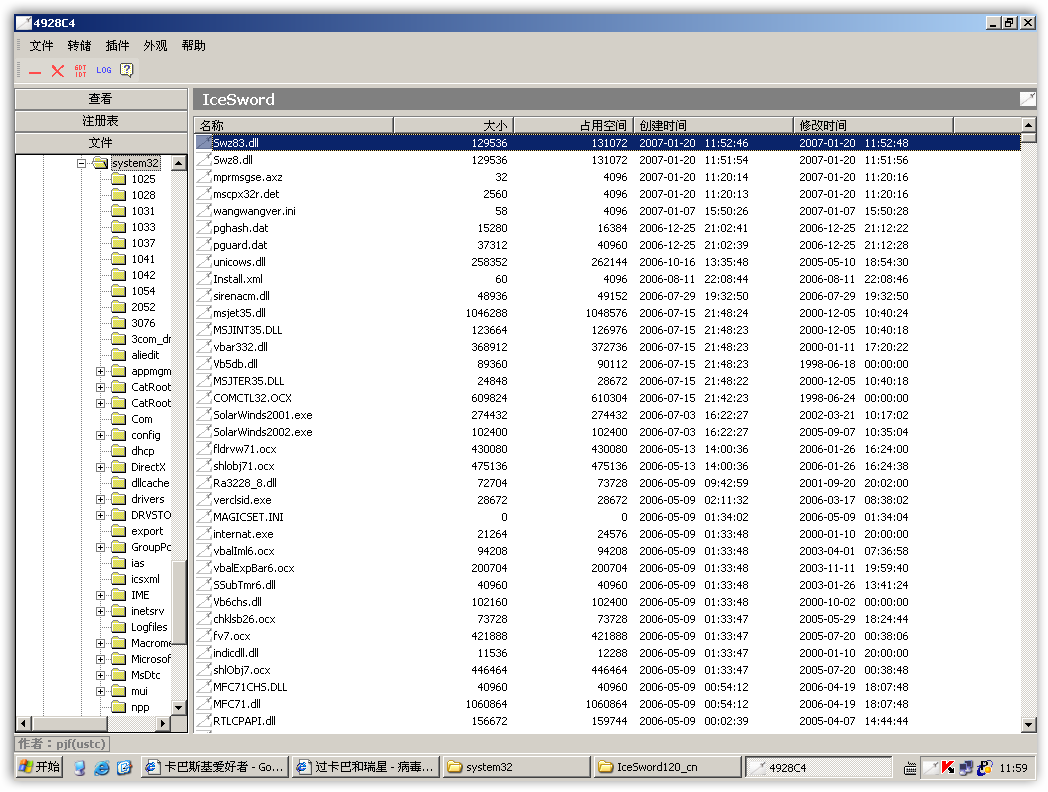Select the export folder in tree
The image size is (1048, 792).
tap(147, 531)
